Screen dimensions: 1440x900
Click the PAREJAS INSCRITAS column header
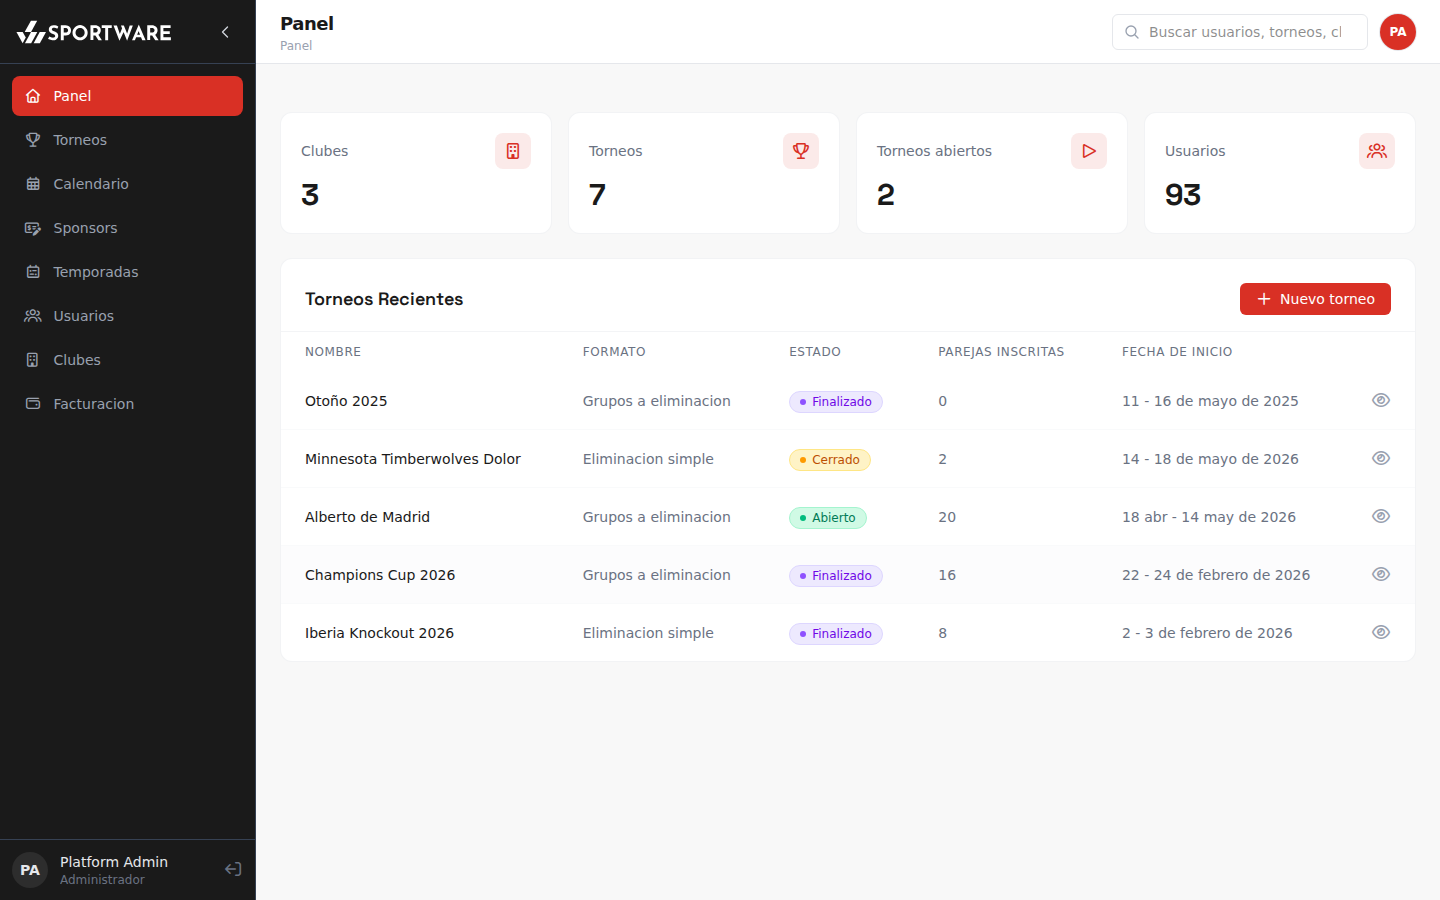click(x=1001, y=352)
